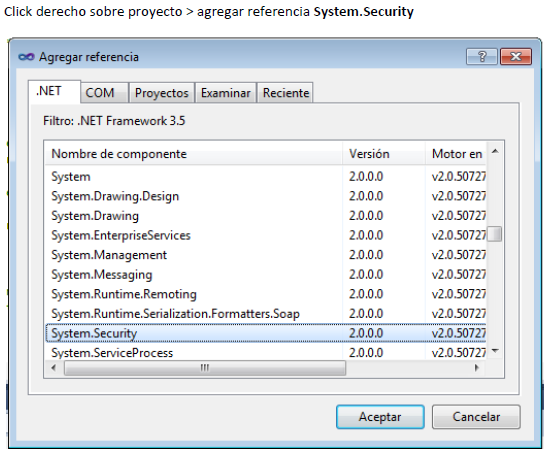Screen dimensions: 547x458
Task: Select the System.Drawing component
Action: 265,216
